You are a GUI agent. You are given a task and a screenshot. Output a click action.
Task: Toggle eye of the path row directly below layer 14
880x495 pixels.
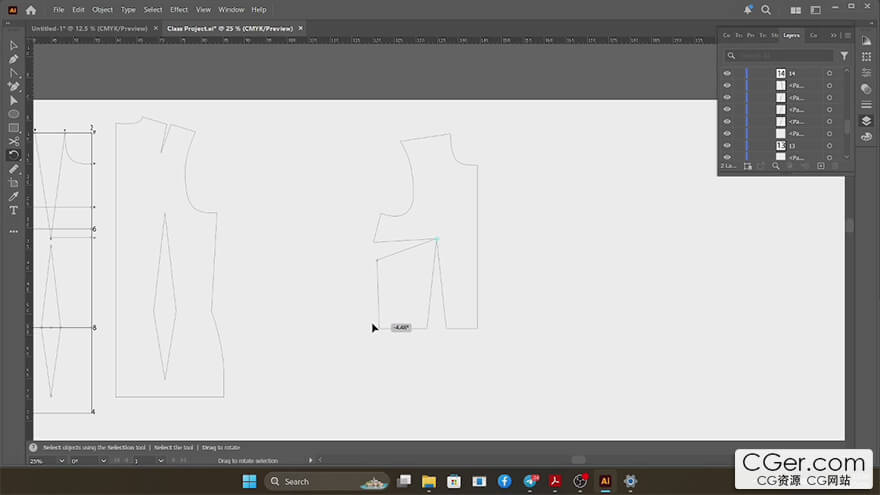pyautogui.click(x=727, y=85)
